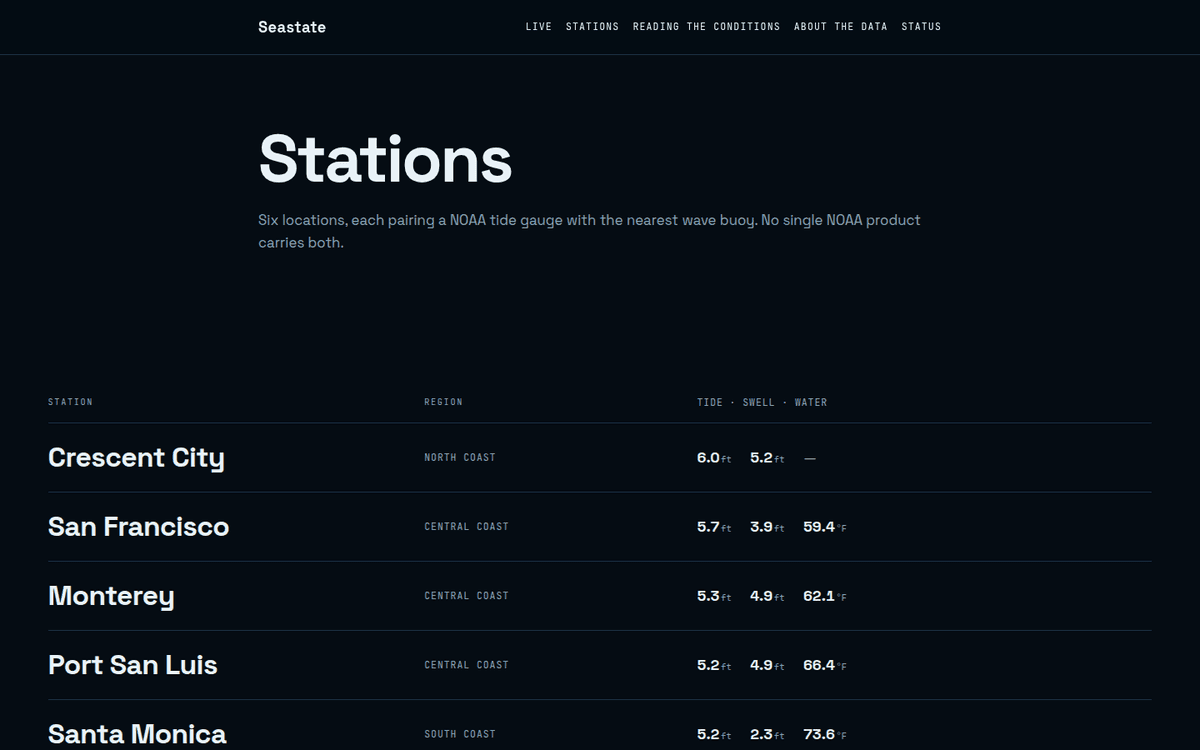The width and height of the screenshot is (1200, 750).
Task: Click Monterey swell value 4.9 ft
Action: point(767,596)
